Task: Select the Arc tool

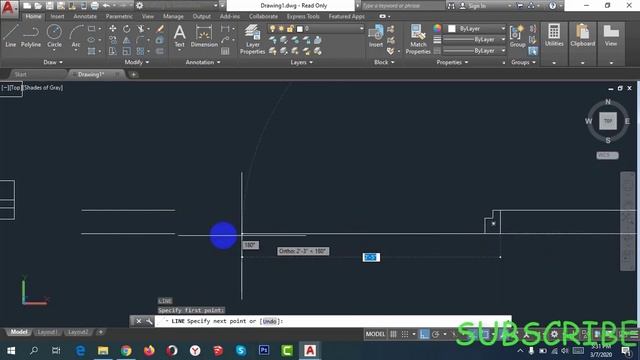Action: (76, 36)
